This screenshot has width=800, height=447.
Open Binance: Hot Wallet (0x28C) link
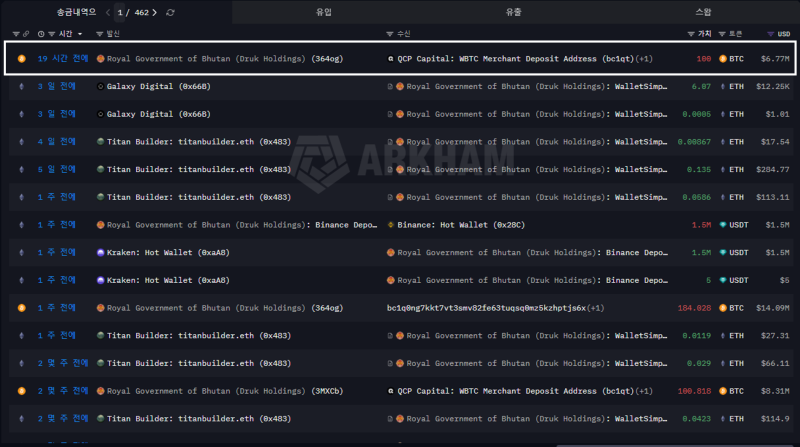[x=461, y=225]
